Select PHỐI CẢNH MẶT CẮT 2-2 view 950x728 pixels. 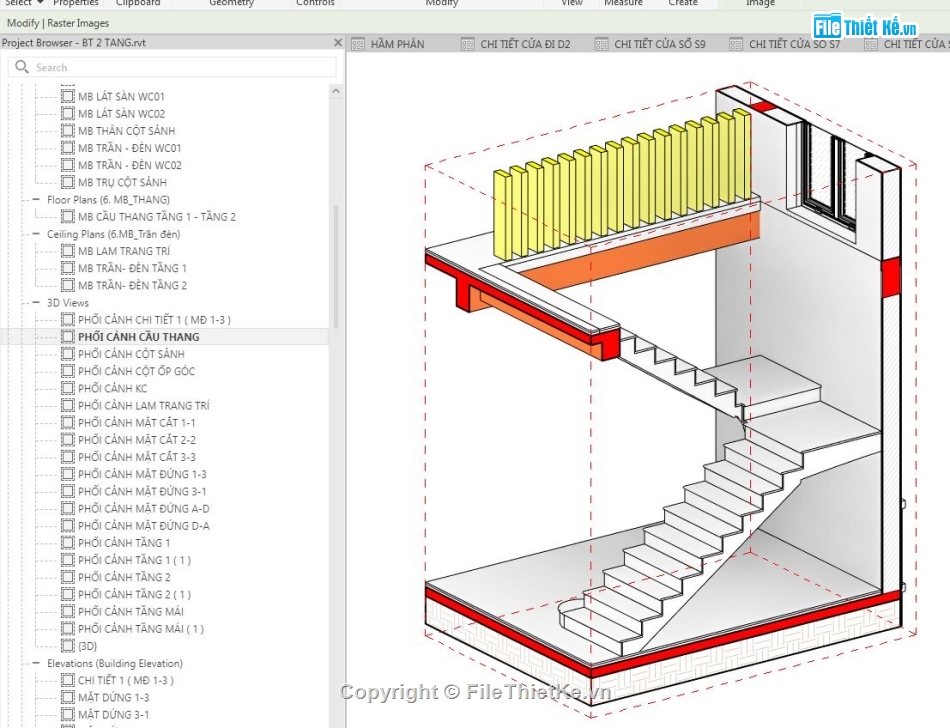[136, 440]
